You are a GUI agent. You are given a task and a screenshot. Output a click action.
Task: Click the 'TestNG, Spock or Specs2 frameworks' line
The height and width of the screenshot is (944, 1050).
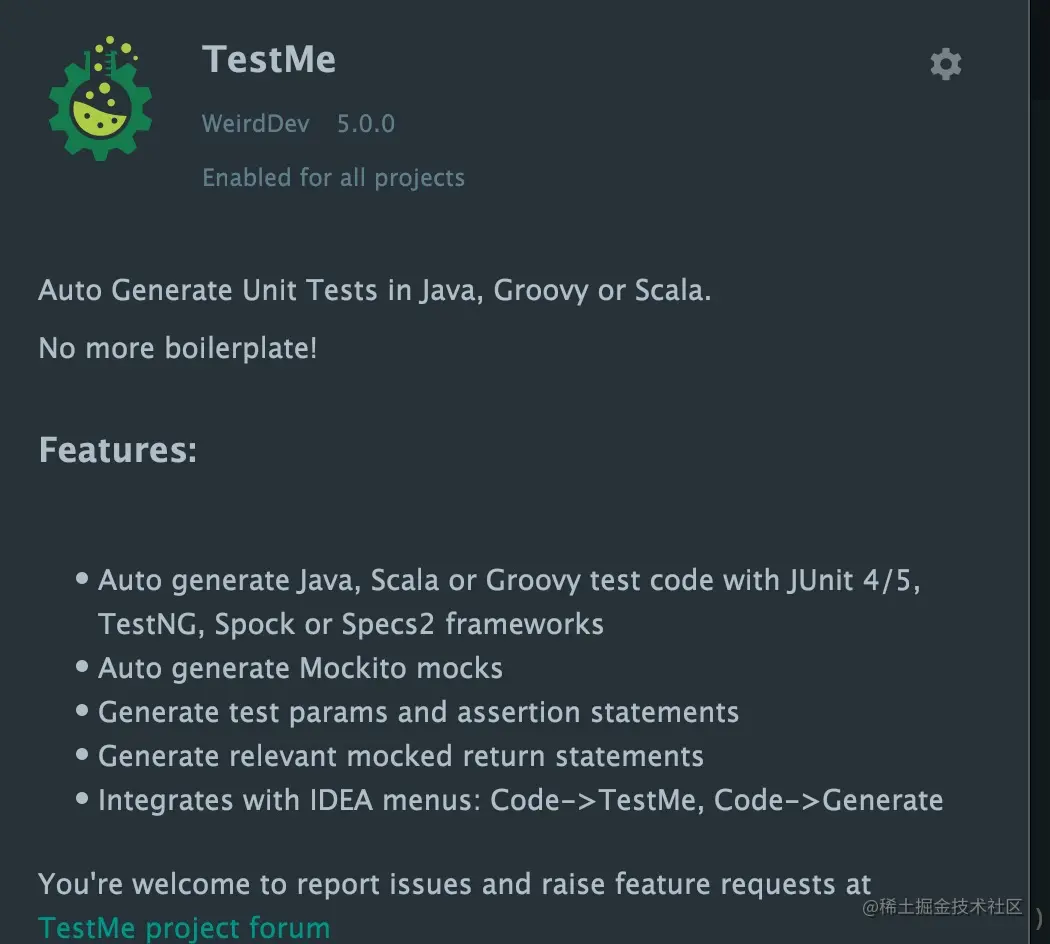click(x=350, y=624)
